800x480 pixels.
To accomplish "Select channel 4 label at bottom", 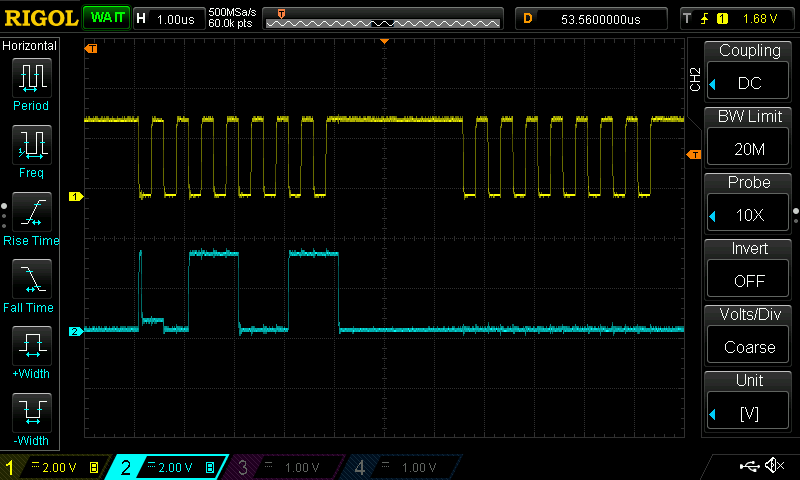I will coord(360,467).
